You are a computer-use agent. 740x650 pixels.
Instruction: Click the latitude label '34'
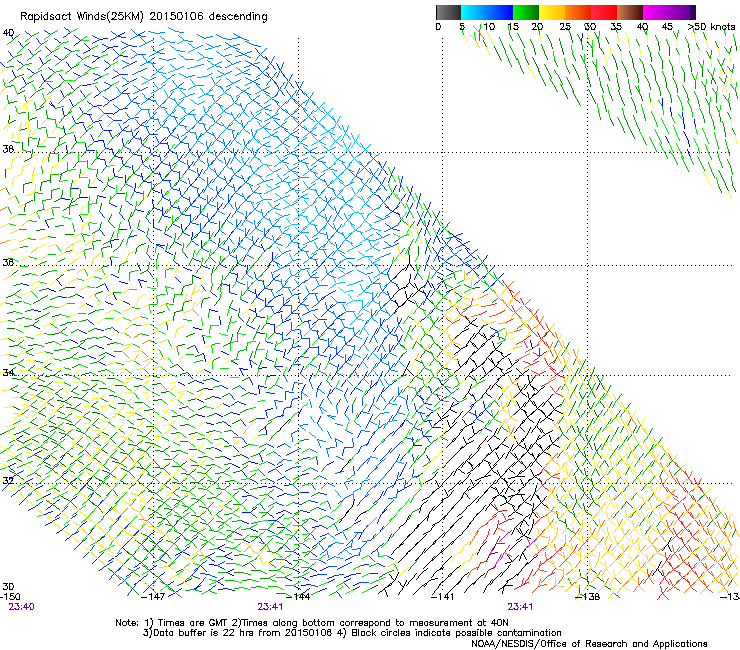pyautogui.click(x=8, y=372)
